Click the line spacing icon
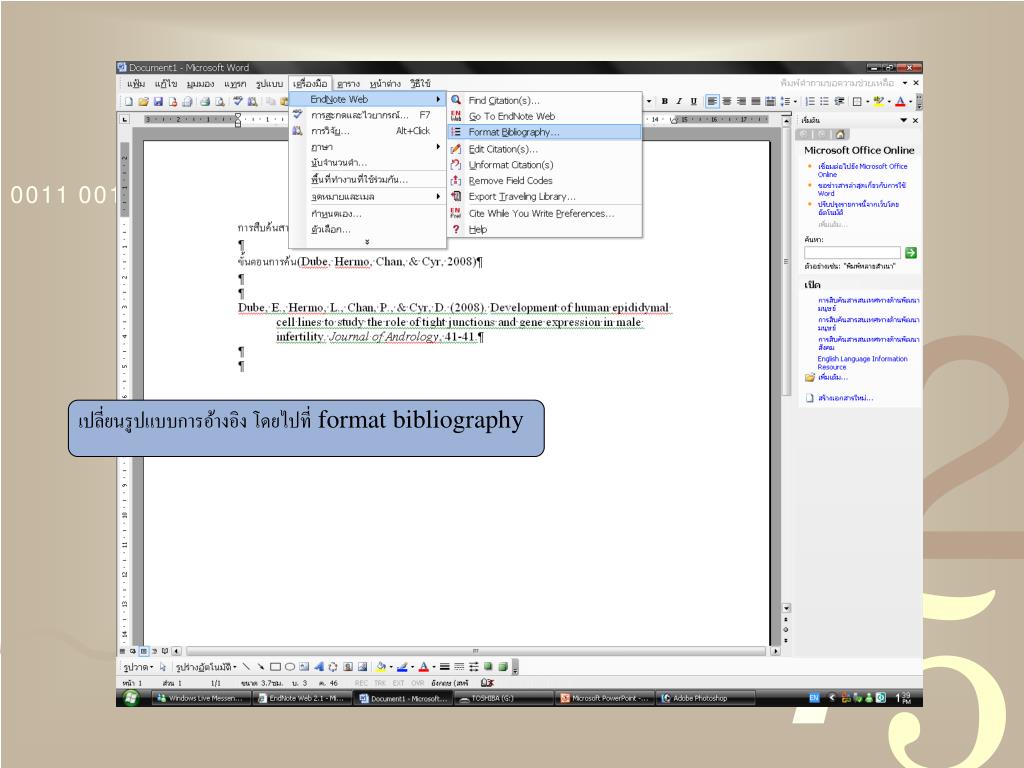Image resolution: width=1024 pixels, height=768 pixels. (x=785, y=101)
